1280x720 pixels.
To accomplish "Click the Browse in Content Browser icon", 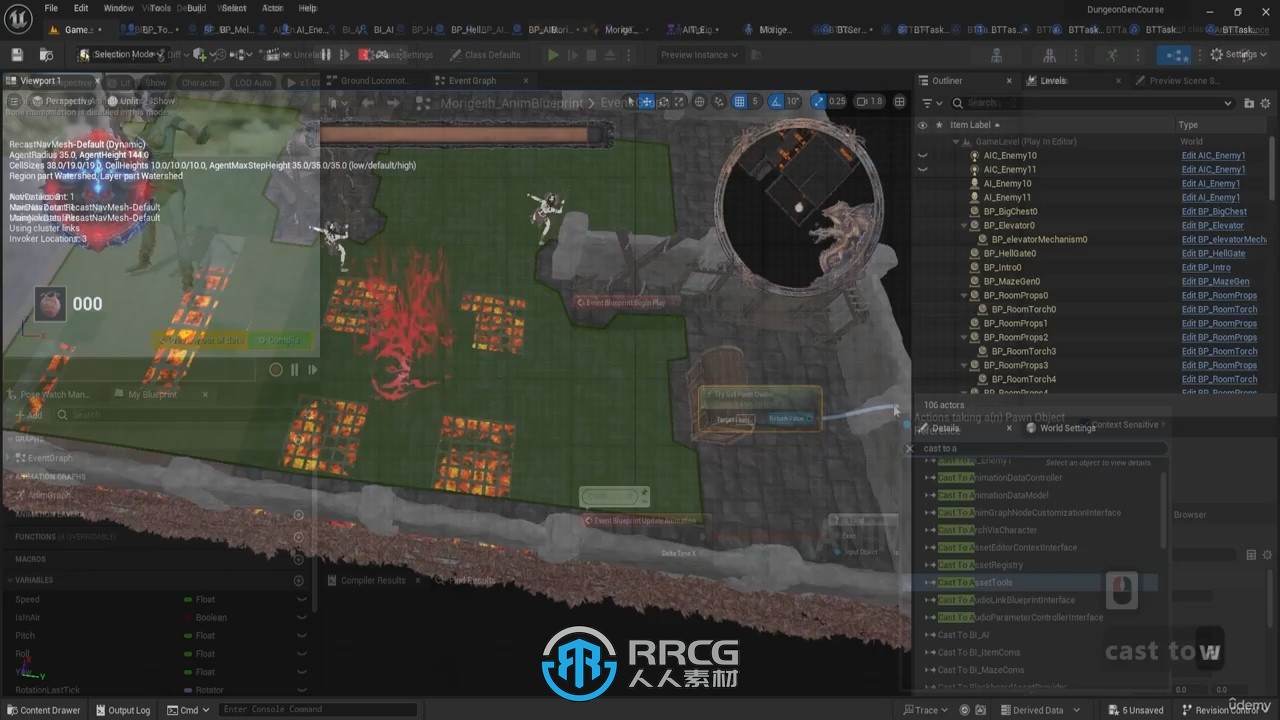I will click(x=46, y=55).
